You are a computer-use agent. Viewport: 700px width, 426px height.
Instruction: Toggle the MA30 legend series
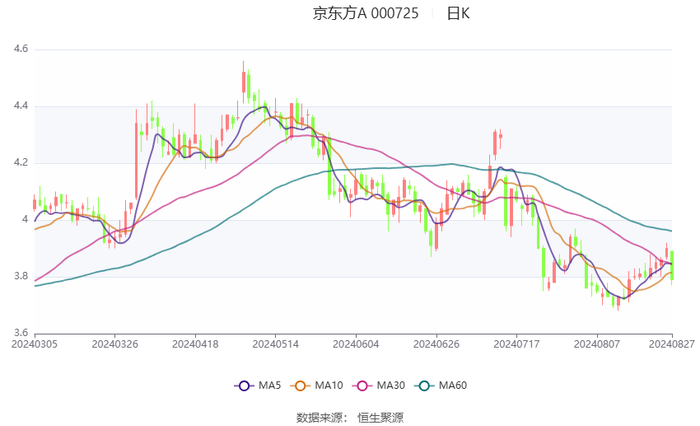pyautogui.click(x=379, y=385)
